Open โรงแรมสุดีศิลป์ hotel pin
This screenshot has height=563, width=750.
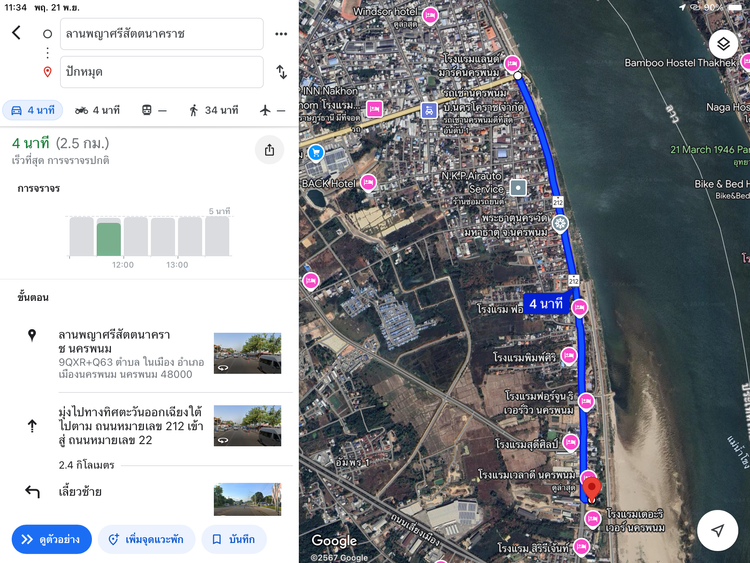click(x=570, y=442)
